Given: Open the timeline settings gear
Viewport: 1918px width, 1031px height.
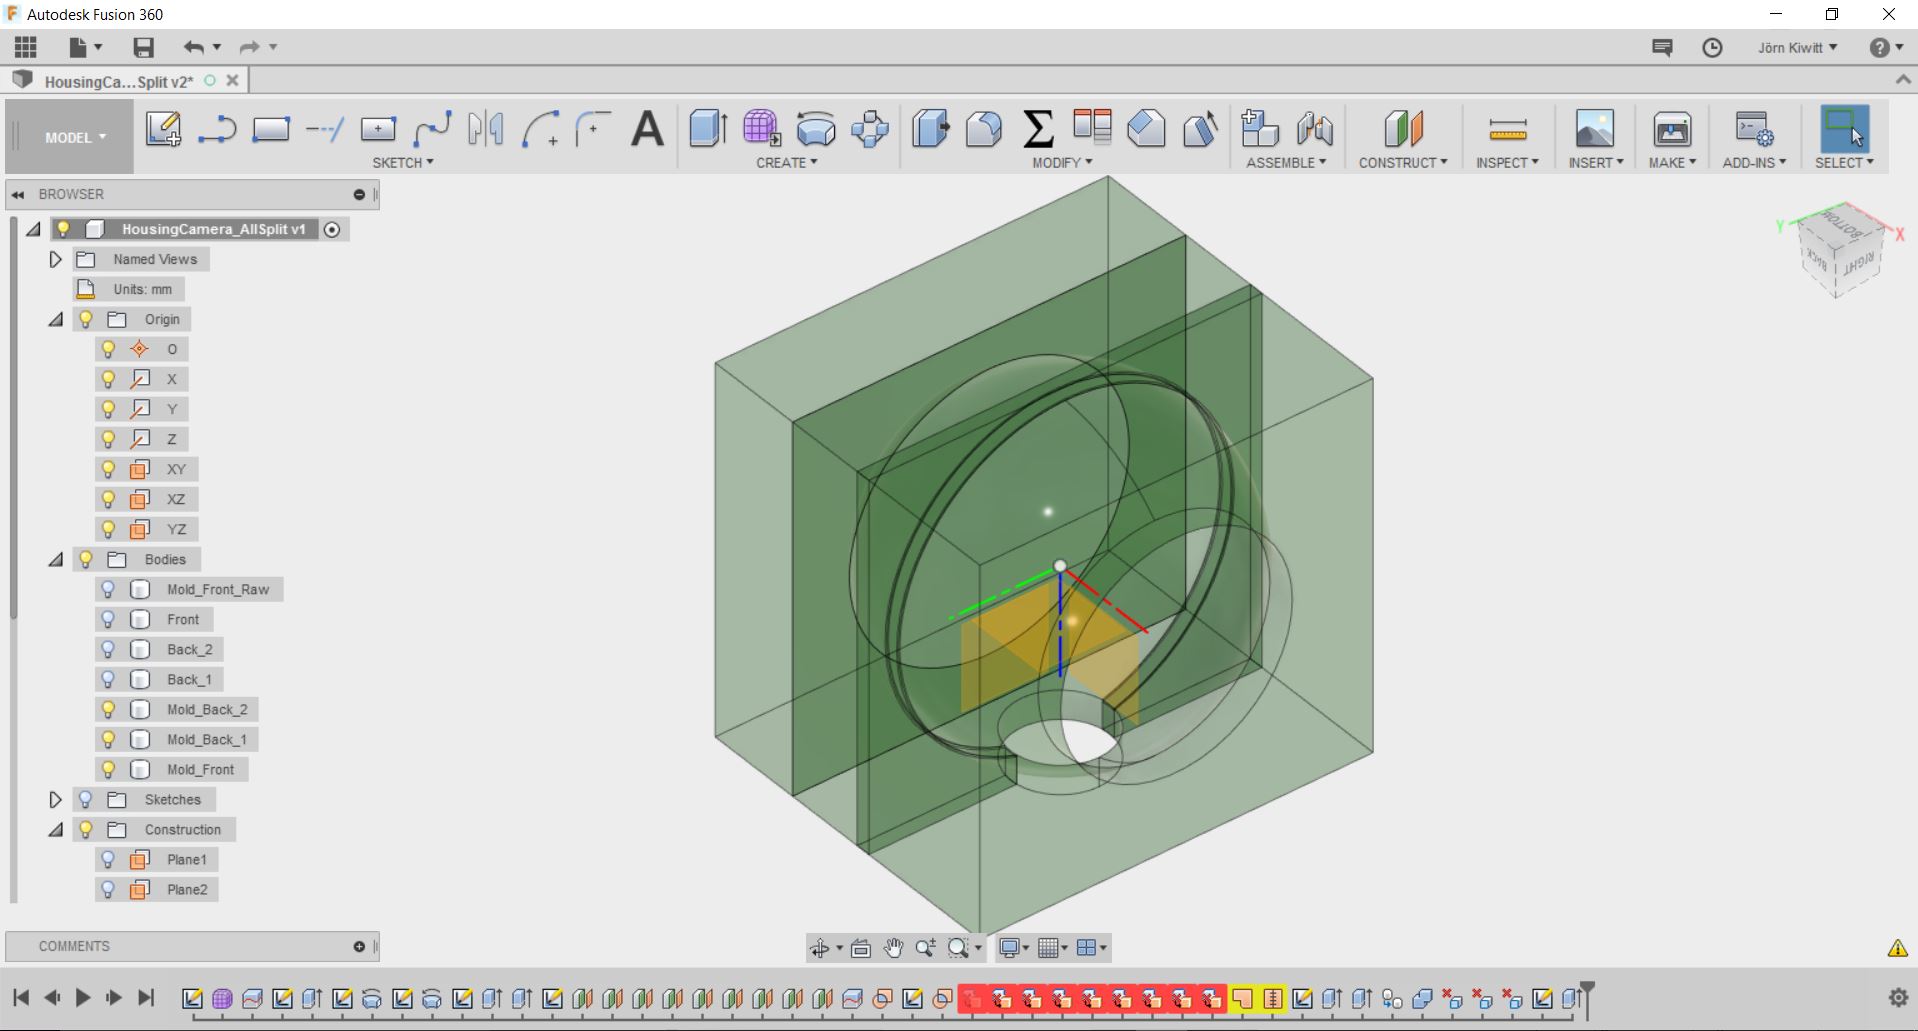Looking at the screenshot, I should pyautogui.click(x=1898, y=997).
